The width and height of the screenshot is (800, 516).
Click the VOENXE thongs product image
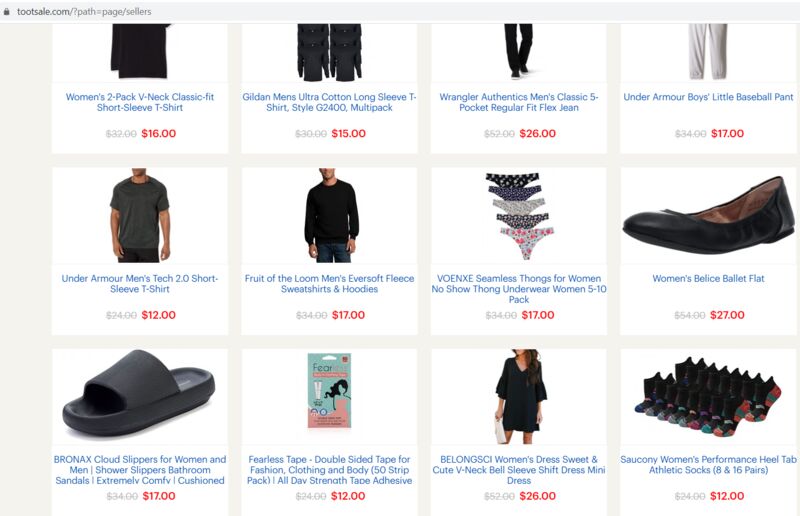(x=518, y=215)
